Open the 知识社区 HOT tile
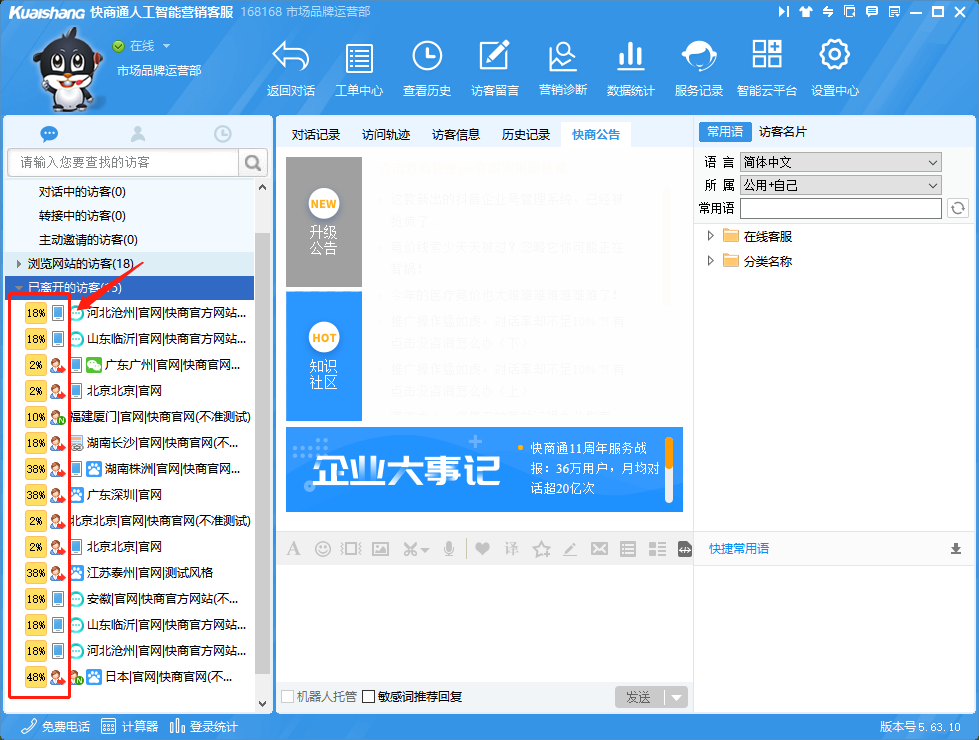This screenshot has width=979, height=740. 324,356
